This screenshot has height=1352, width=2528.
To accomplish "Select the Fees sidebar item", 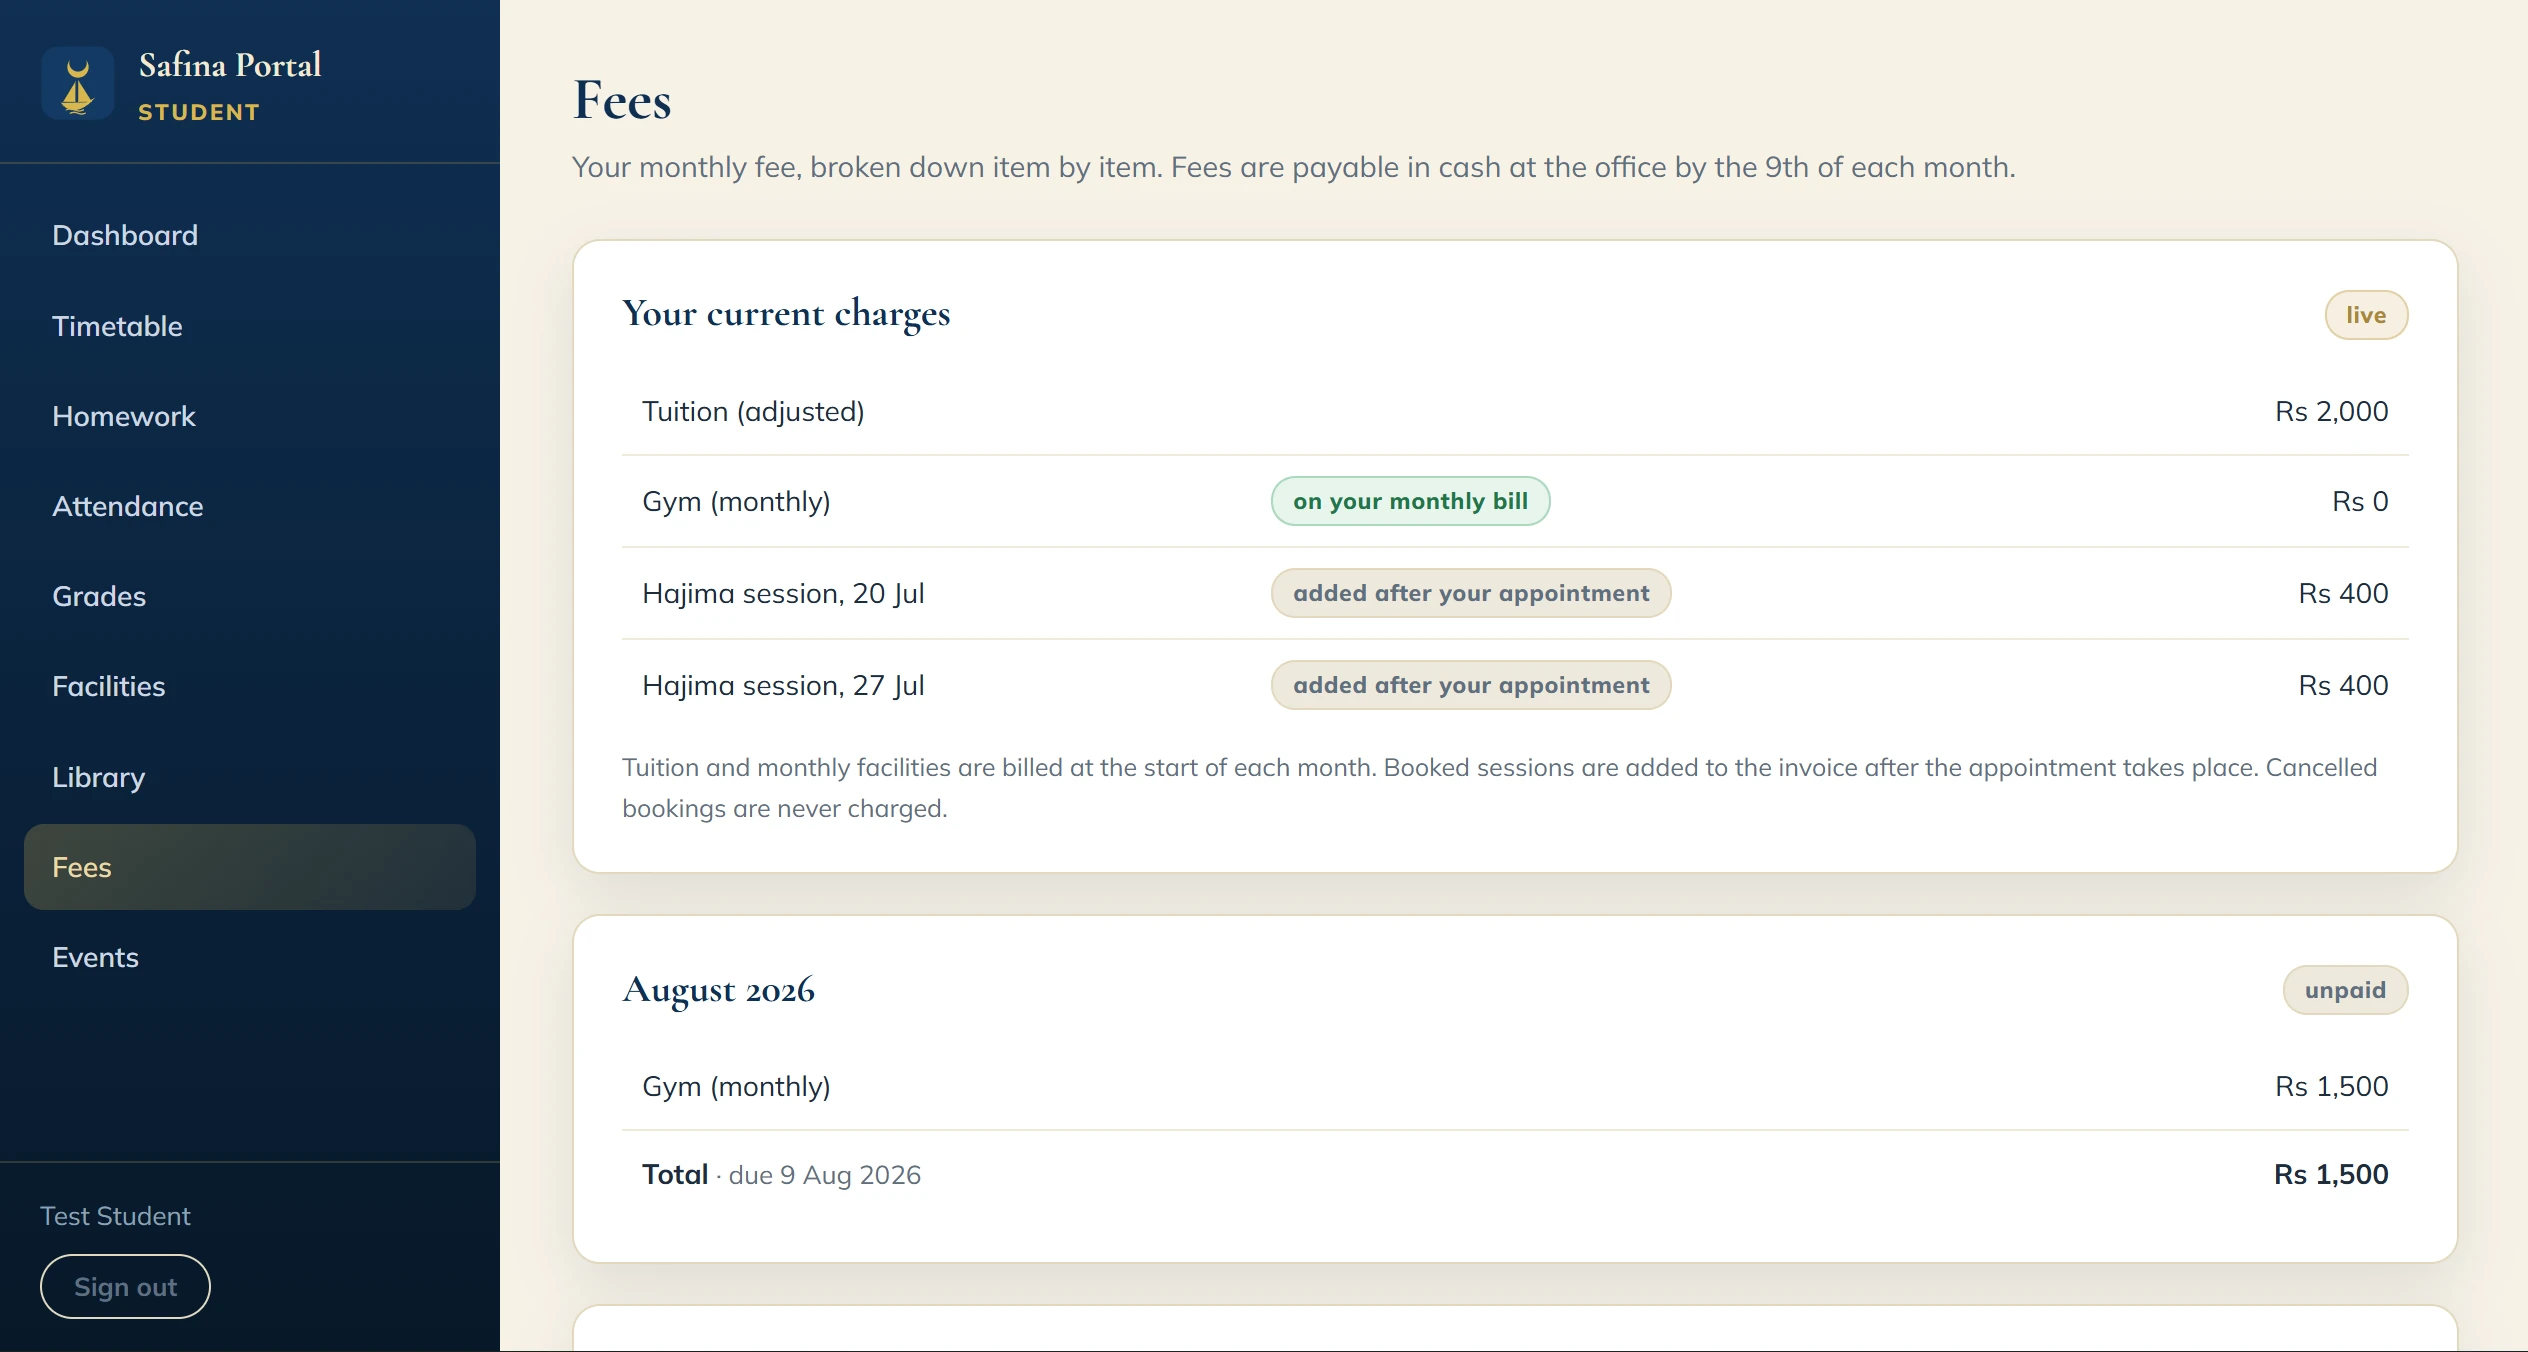I will (x=250, y=867).
